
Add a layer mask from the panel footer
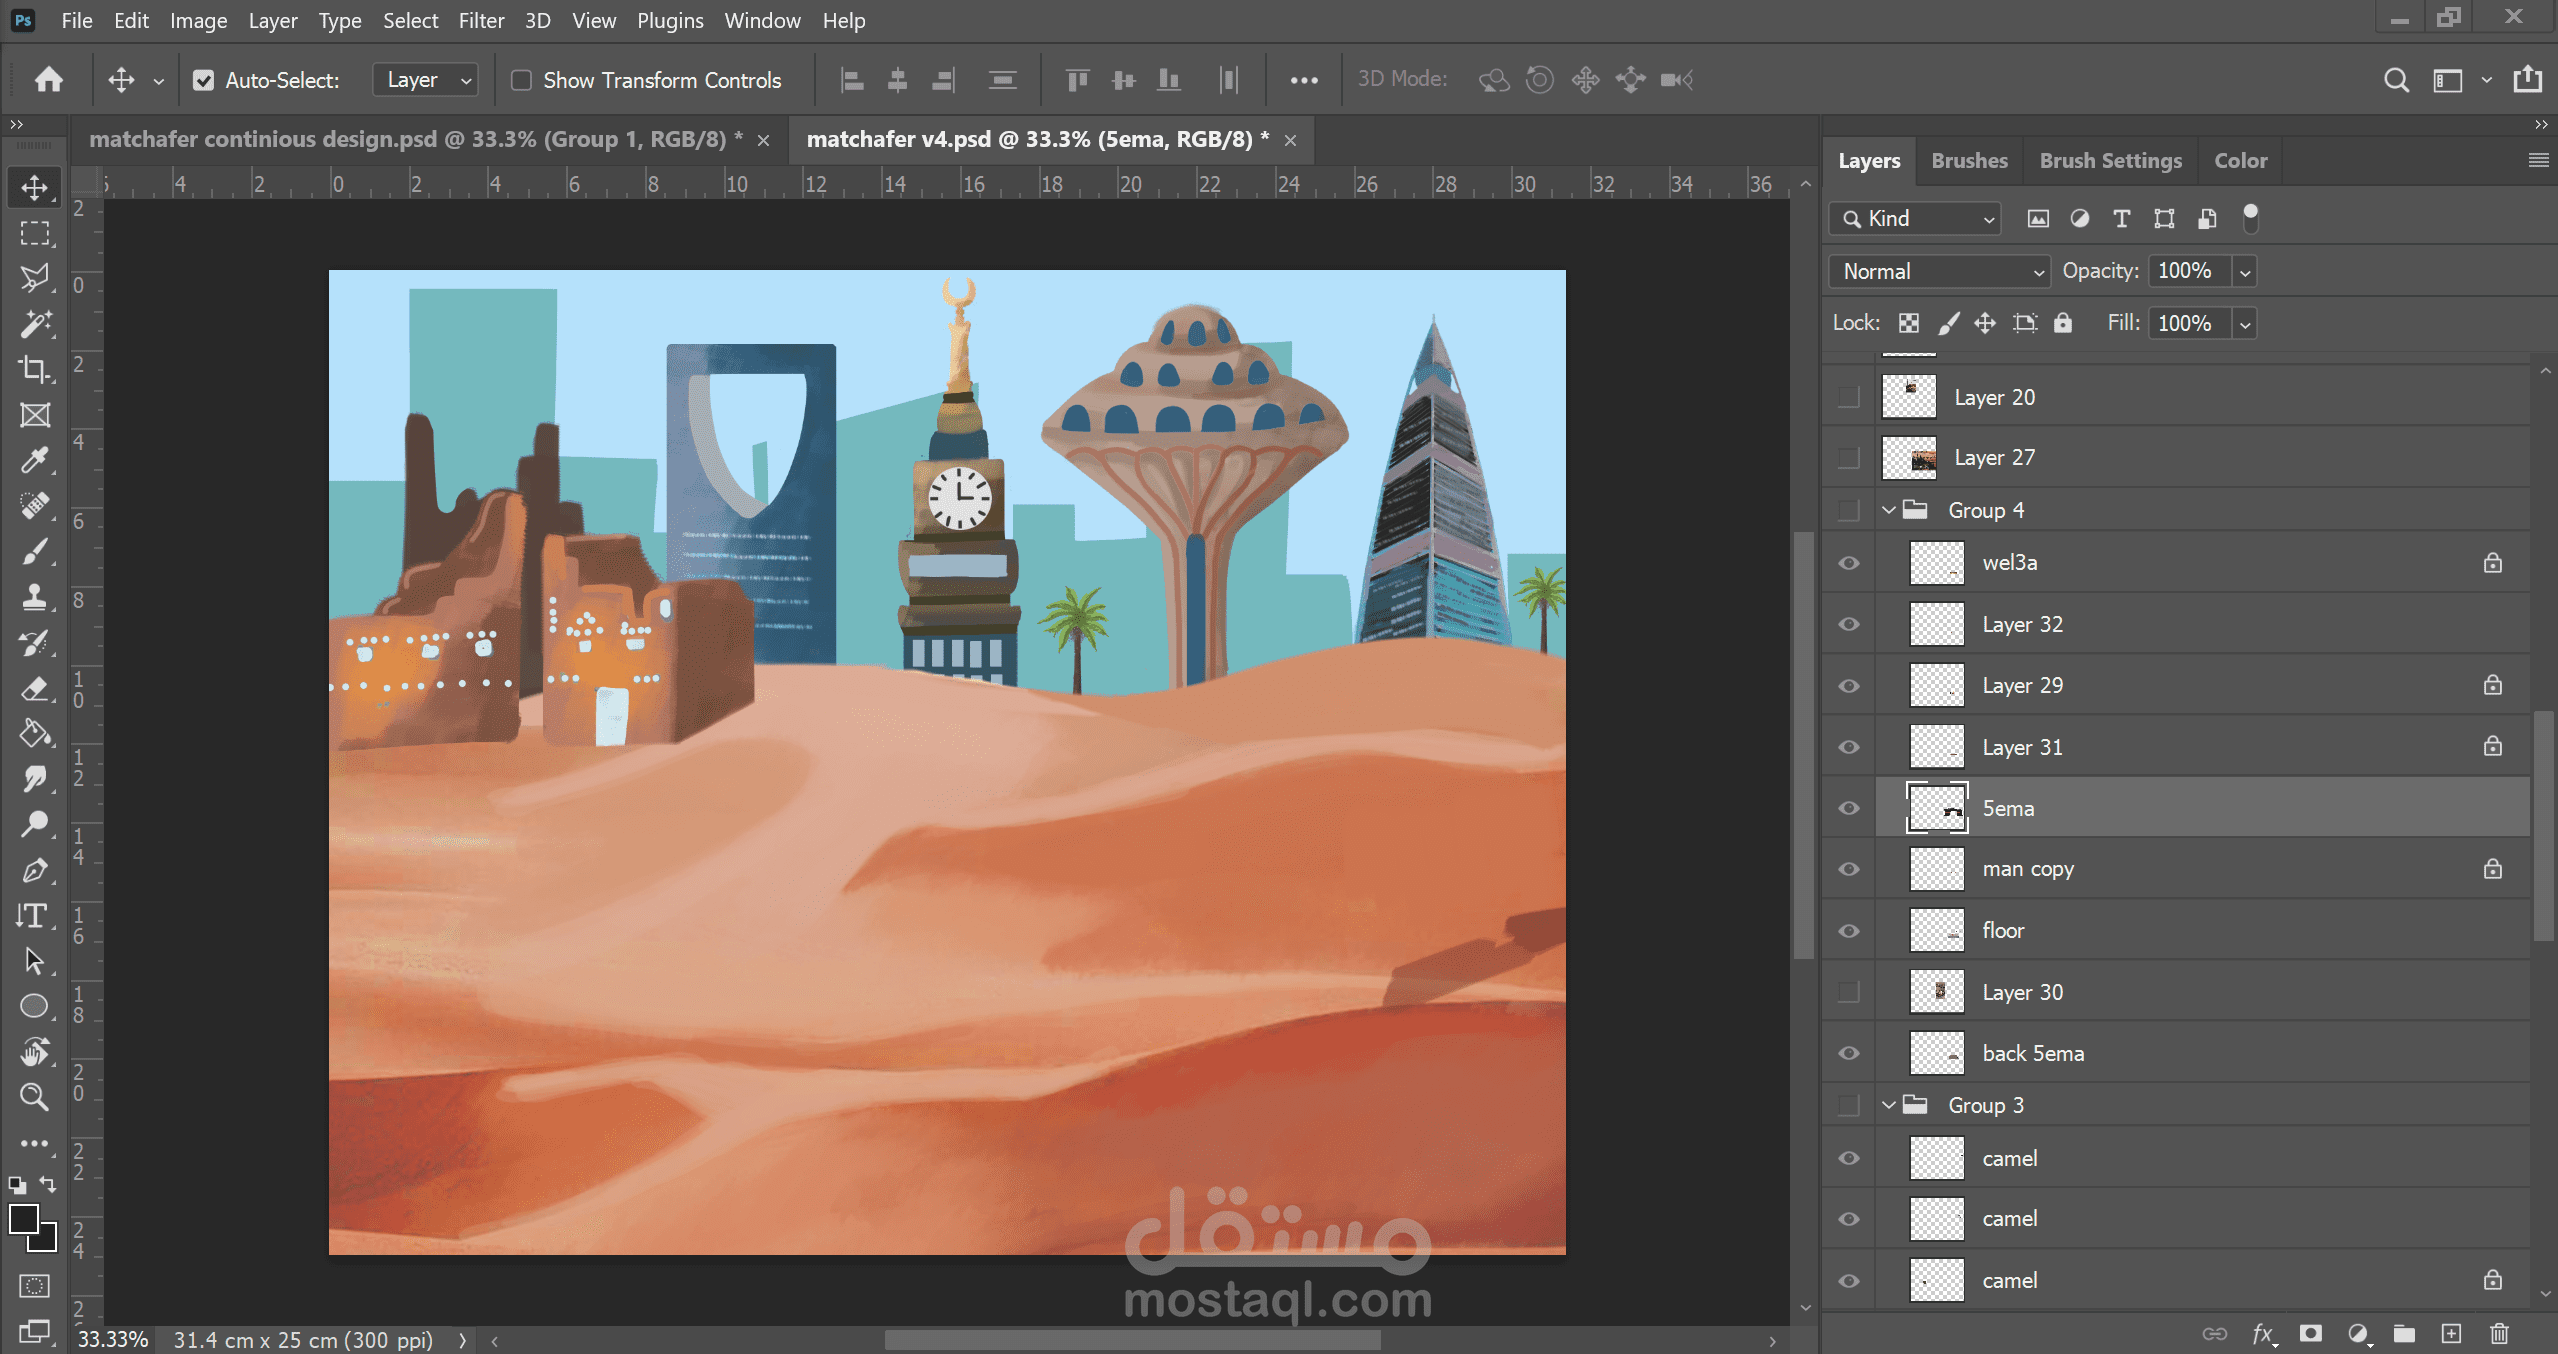click(2310, 1333)
